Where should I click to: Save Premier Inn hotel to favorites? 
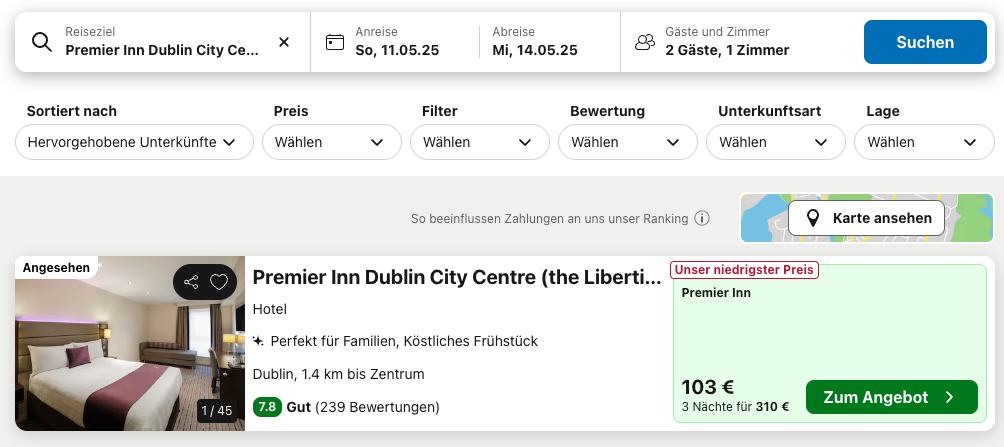[x=219, y=283]
